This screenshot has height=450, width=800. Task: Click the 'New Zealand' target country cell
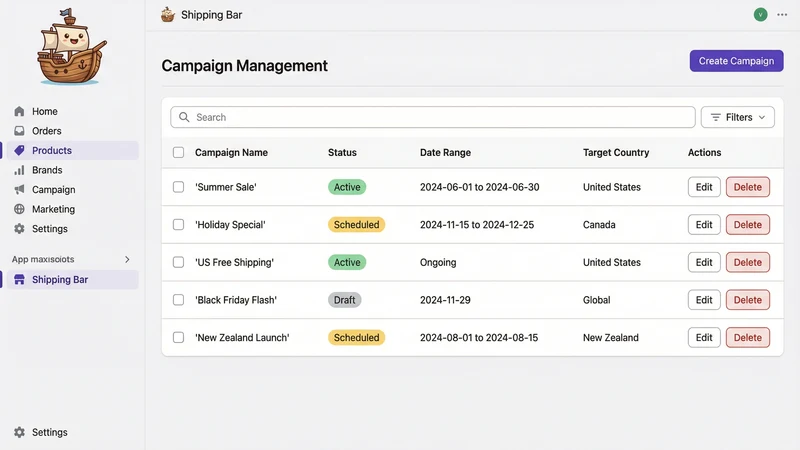pyautogui.click(x=611, y=338)
